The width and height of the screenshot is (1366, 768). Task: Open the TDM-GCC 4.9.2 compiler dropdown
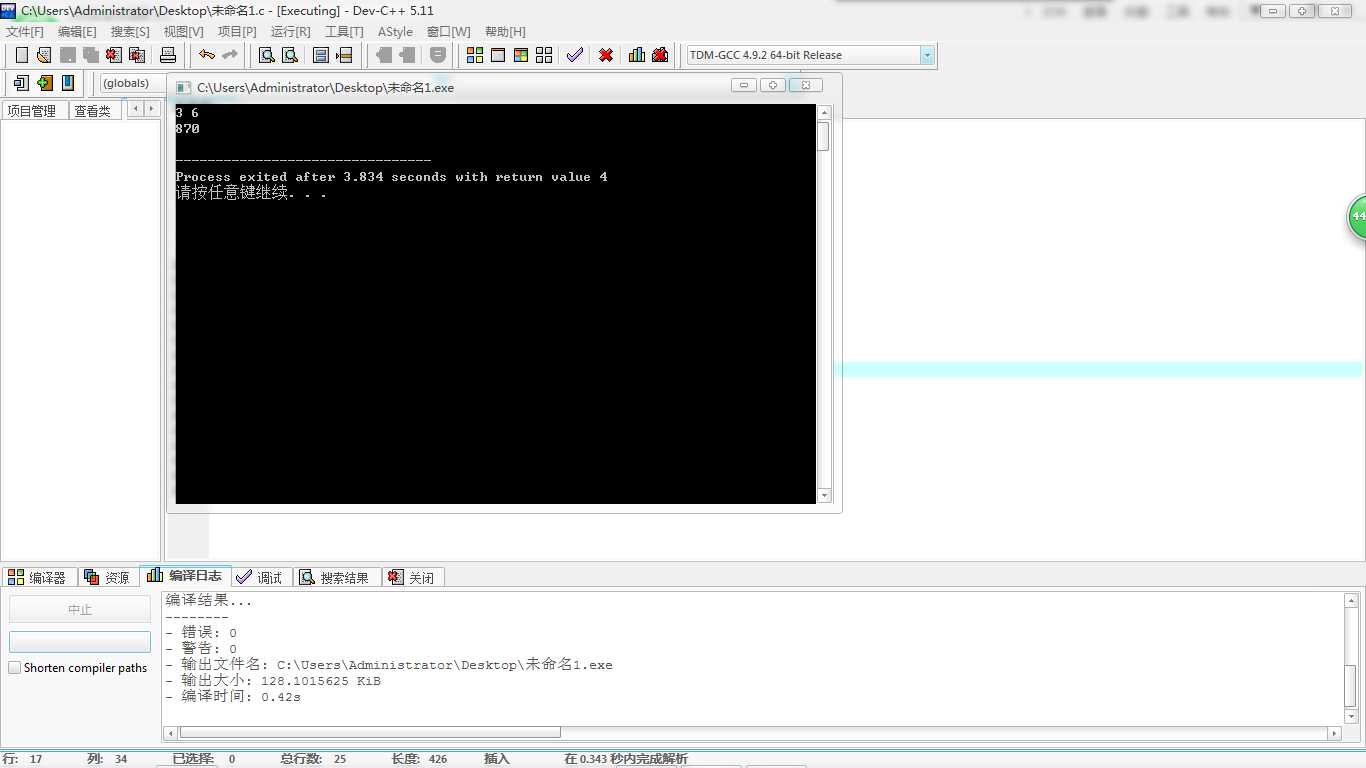tap(927, 55)
